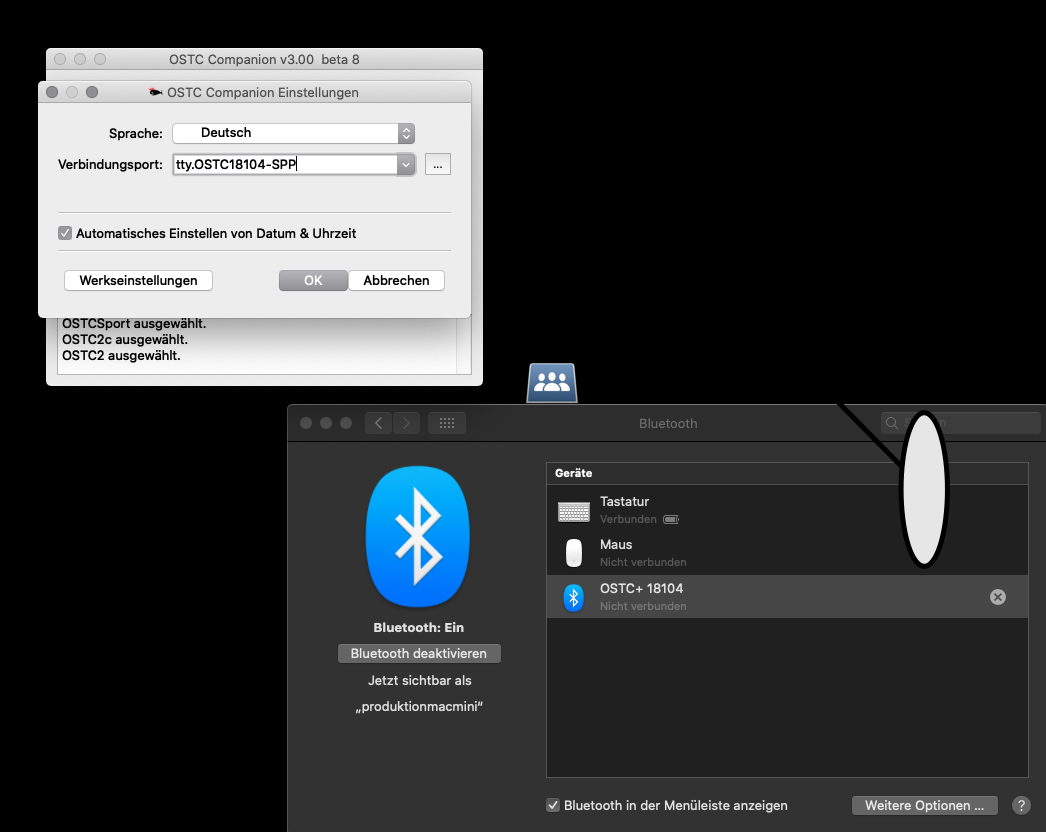Image resolution: width=1046 pixels, height=832 pixels.
Task: Go back in System Preferences
Action: click(x=378, y=423)
